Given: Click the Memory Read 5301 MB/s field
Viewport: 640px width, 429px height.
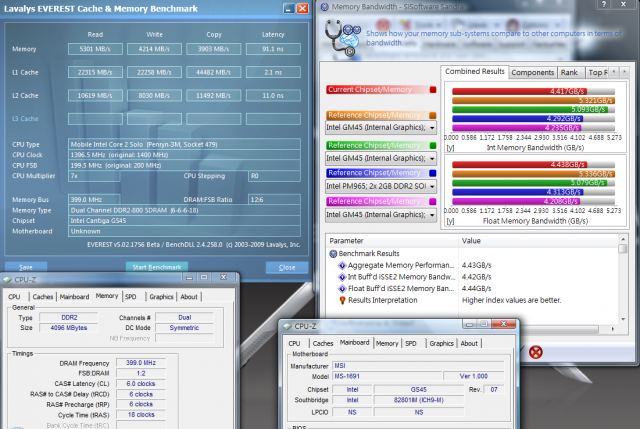Looking at the screenshot, I should (95, 49).
